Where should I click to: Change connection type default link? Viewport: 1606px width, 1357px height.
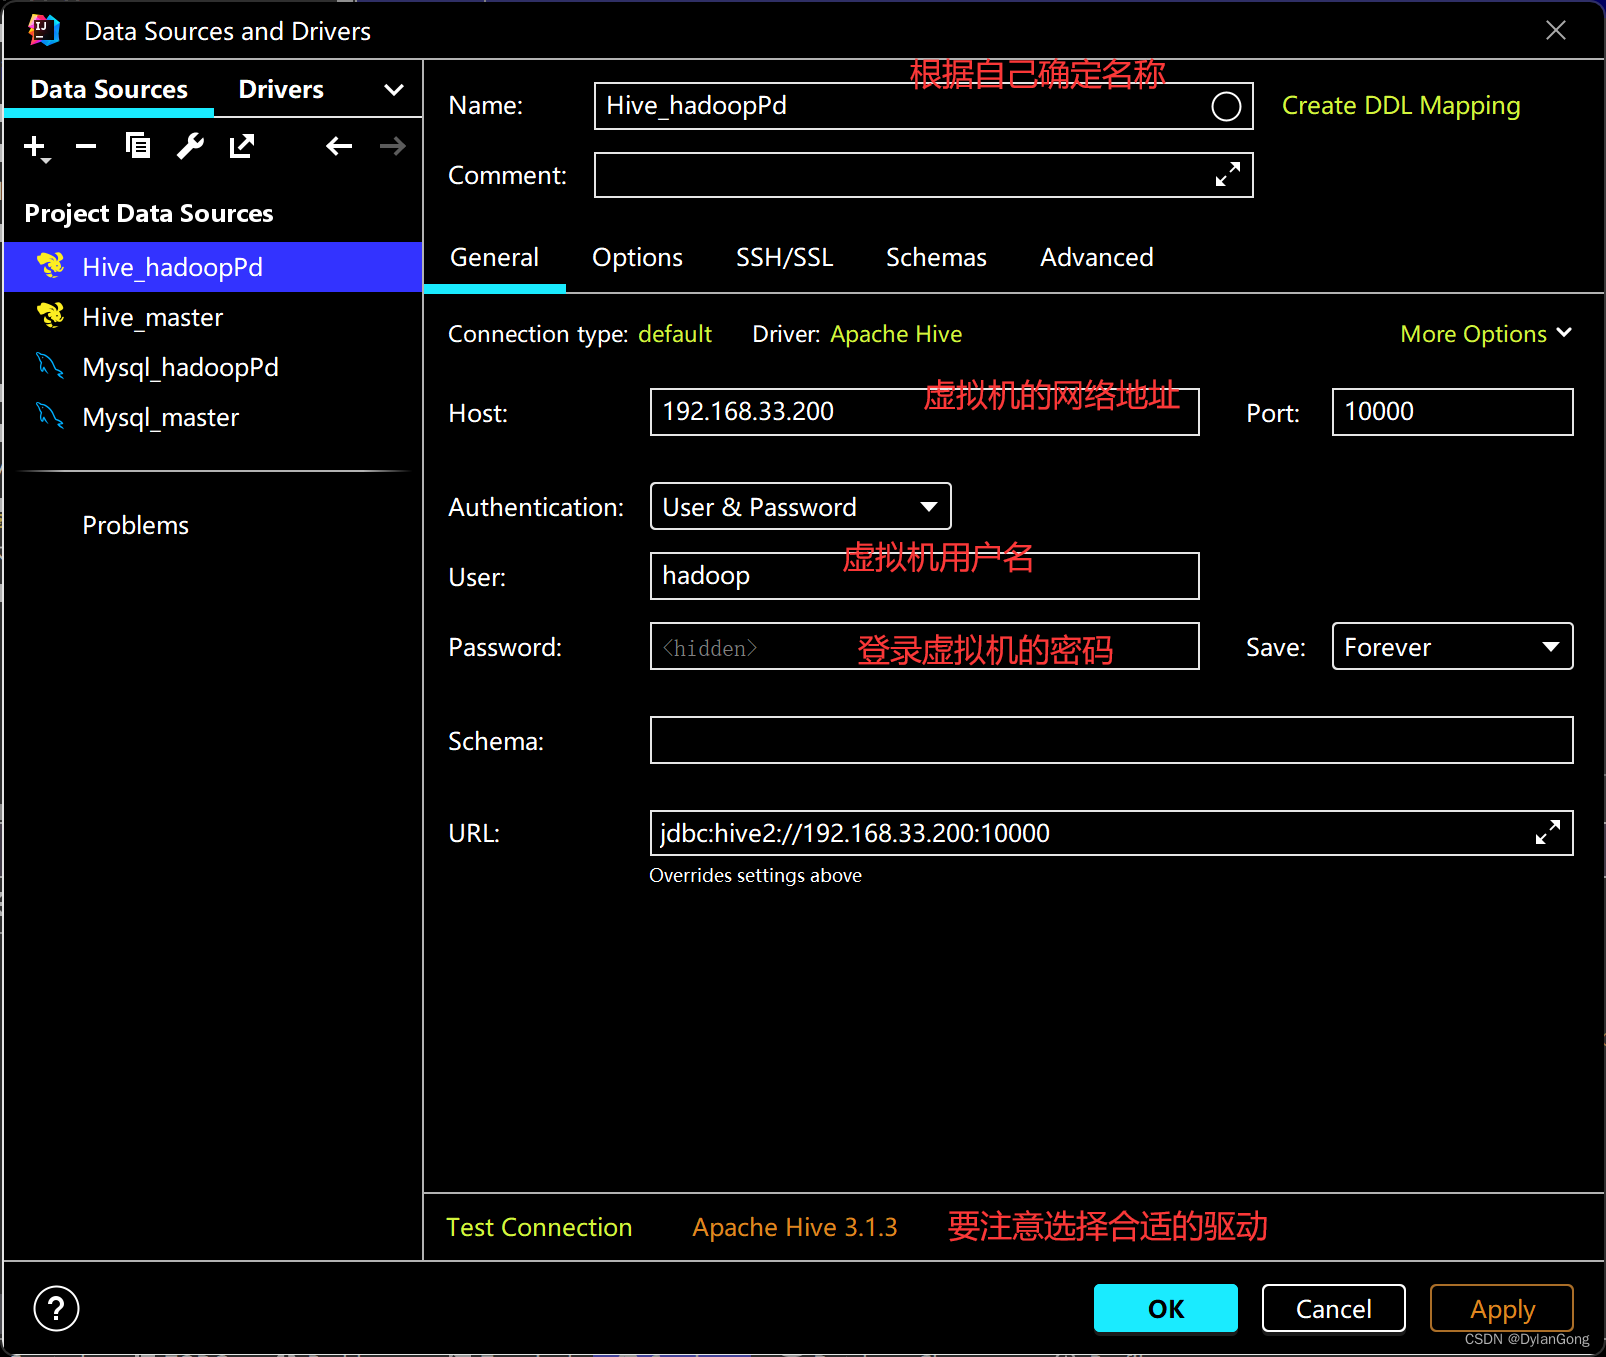675,334
